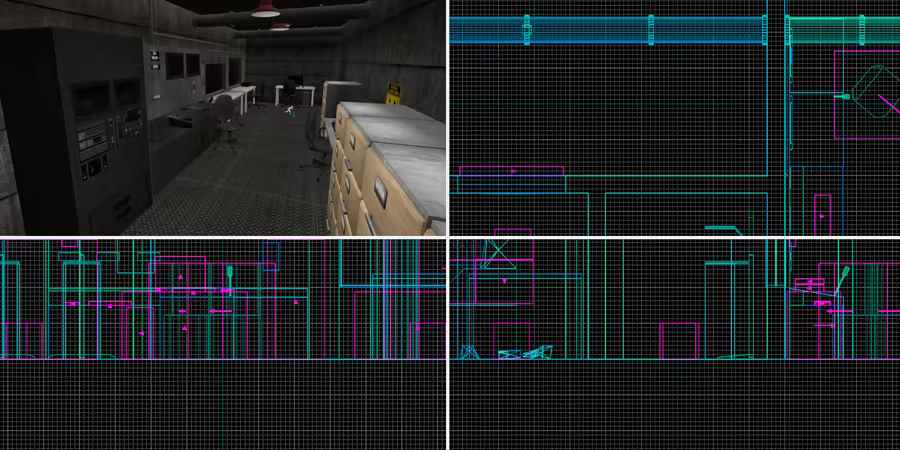Screen dimensions: 900x450
Task: Click the diamond-plate floor in the 3D view
Action: click(x=230, y=190)
